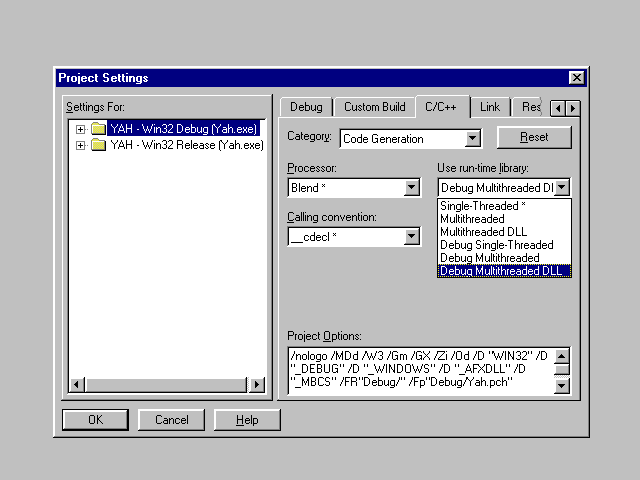Select YAH - Win32 Release (Yah.exe) item

(x=185, y=145)
